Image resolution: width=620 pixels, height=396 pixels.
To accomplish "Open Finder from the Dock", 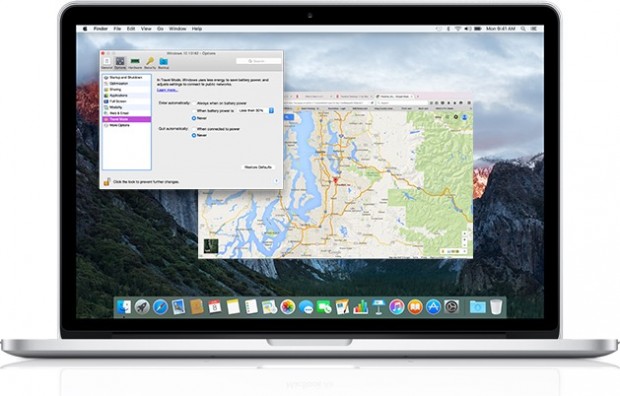I will pyautogui.click(x=124, y=307).
